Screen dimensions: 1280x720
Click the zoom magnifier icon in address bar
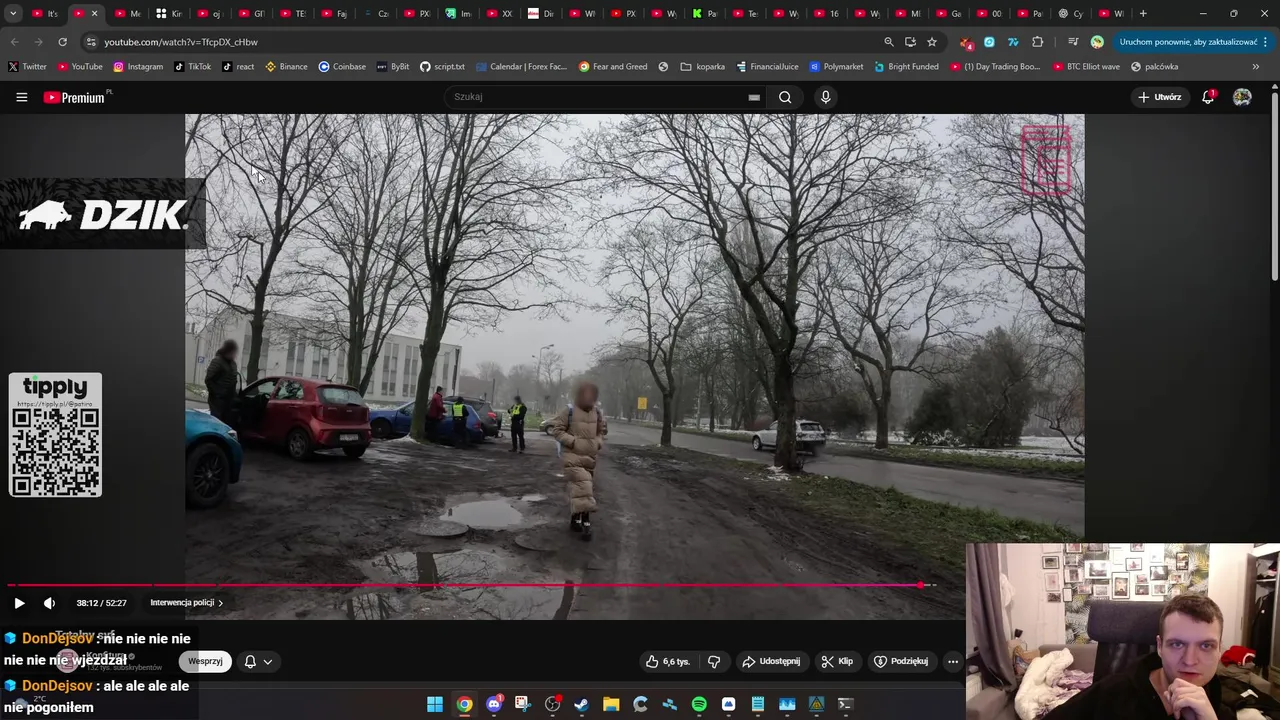point(888,42)
